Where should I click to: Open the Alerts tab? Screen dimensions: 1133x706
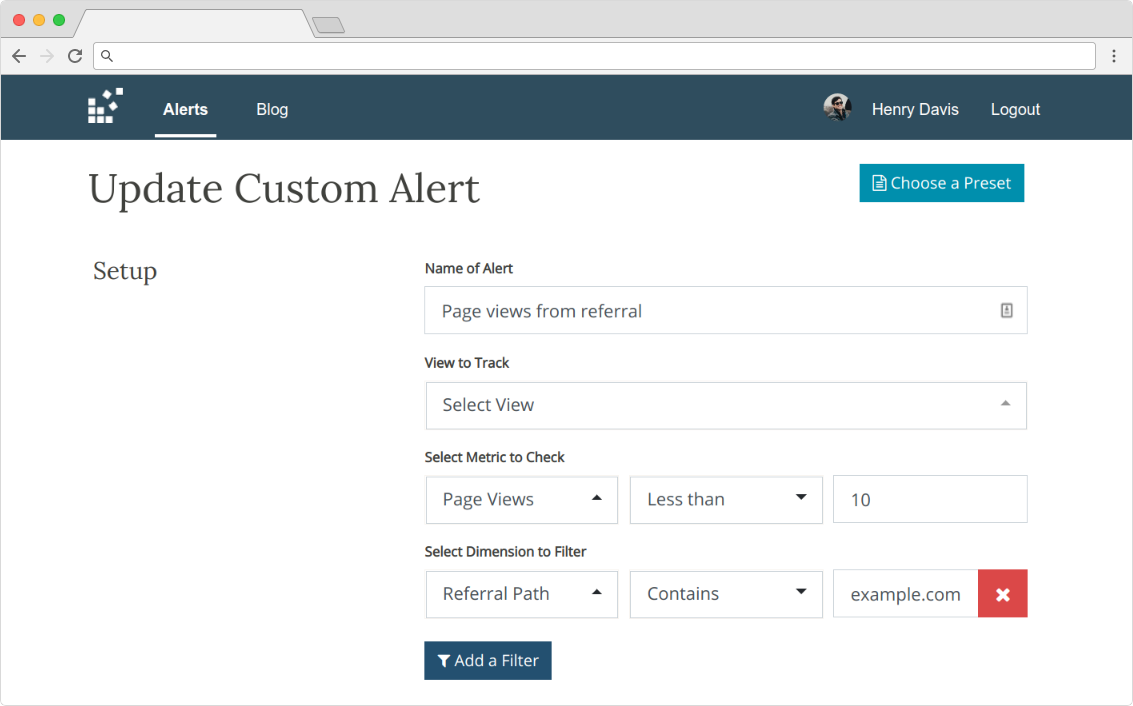(x=185, y=110)
